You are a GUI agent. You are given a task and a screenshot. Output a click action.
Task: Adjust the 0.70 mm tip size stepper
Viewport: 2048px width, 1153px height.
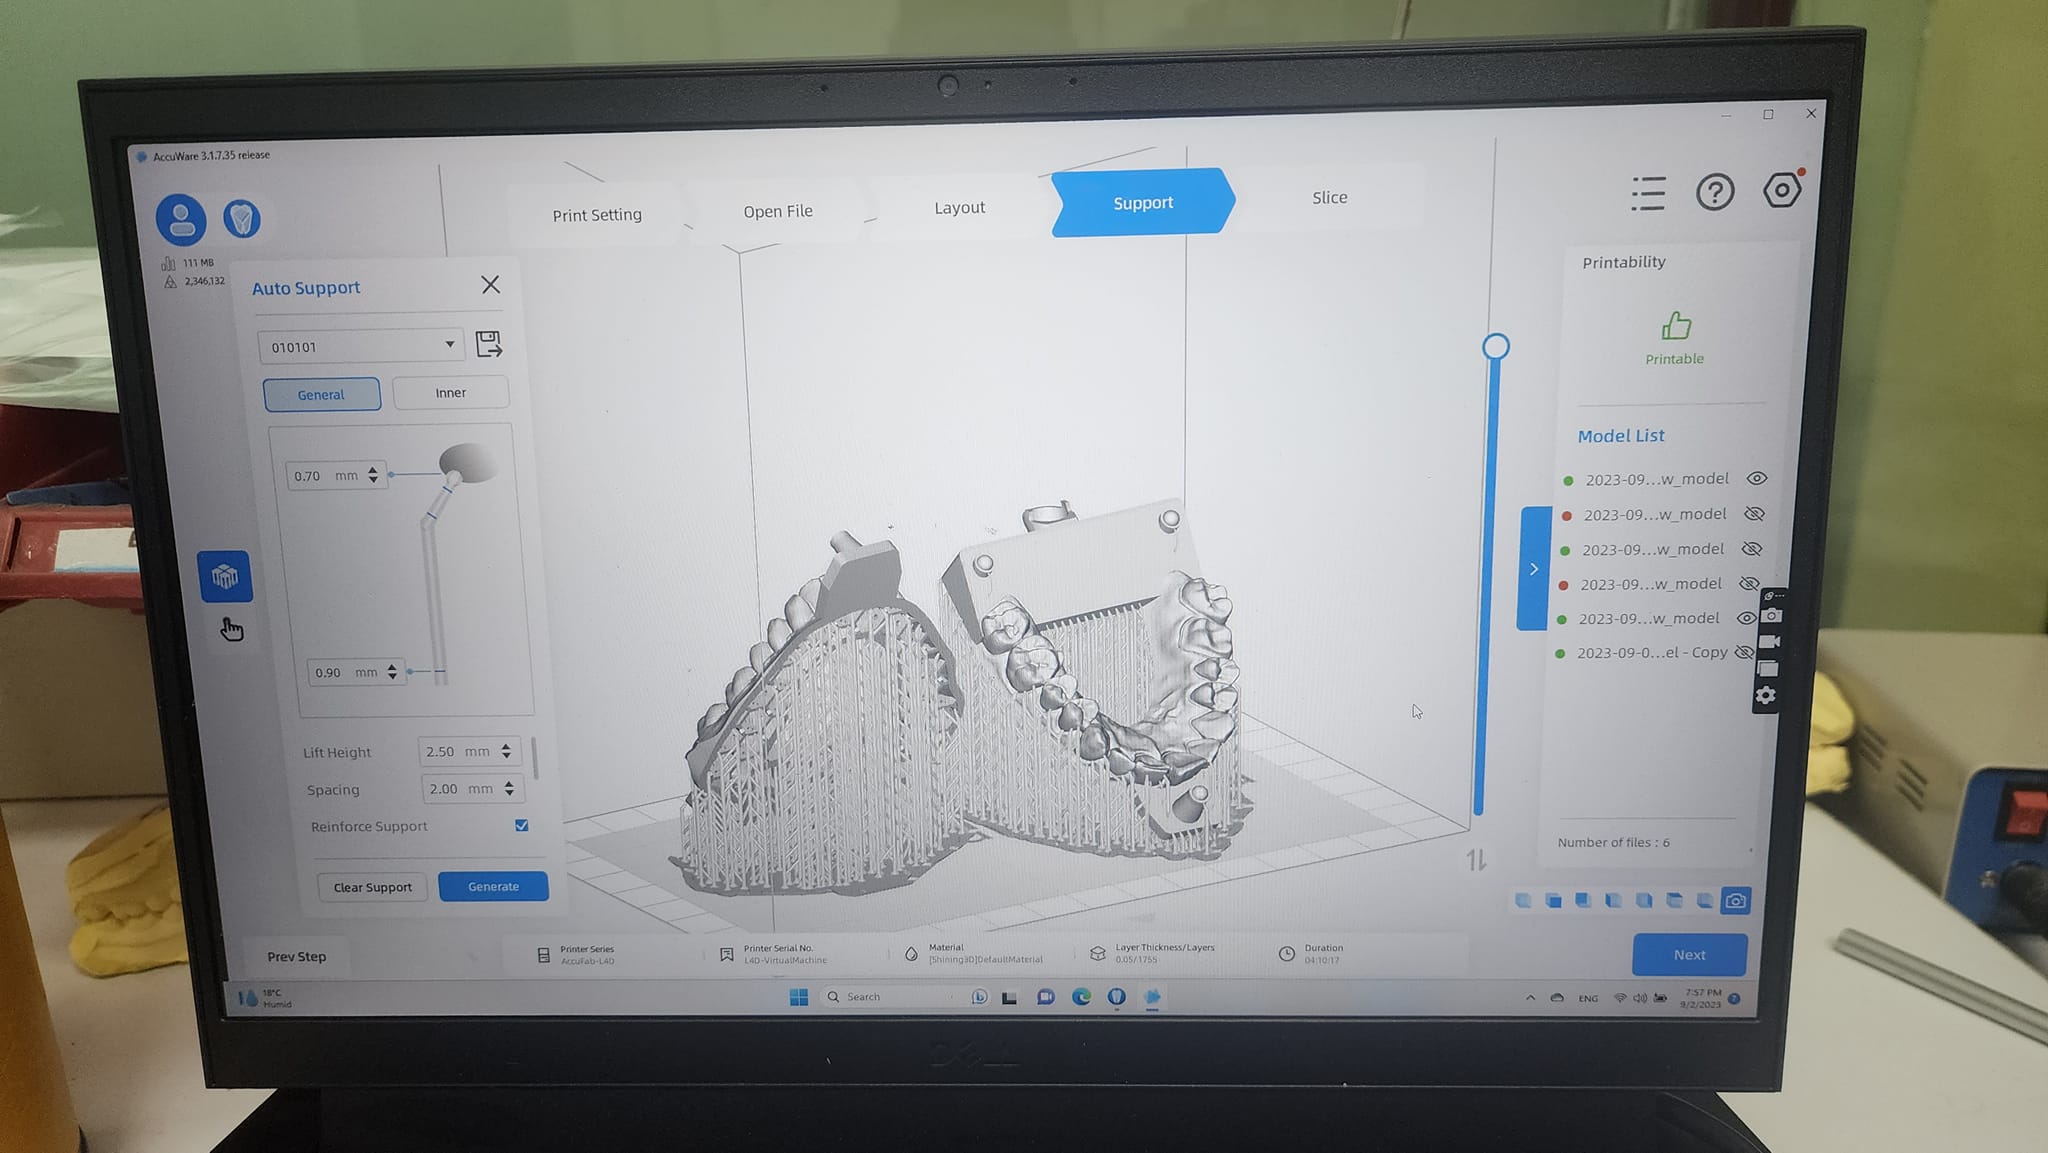(x=373, y=475)
